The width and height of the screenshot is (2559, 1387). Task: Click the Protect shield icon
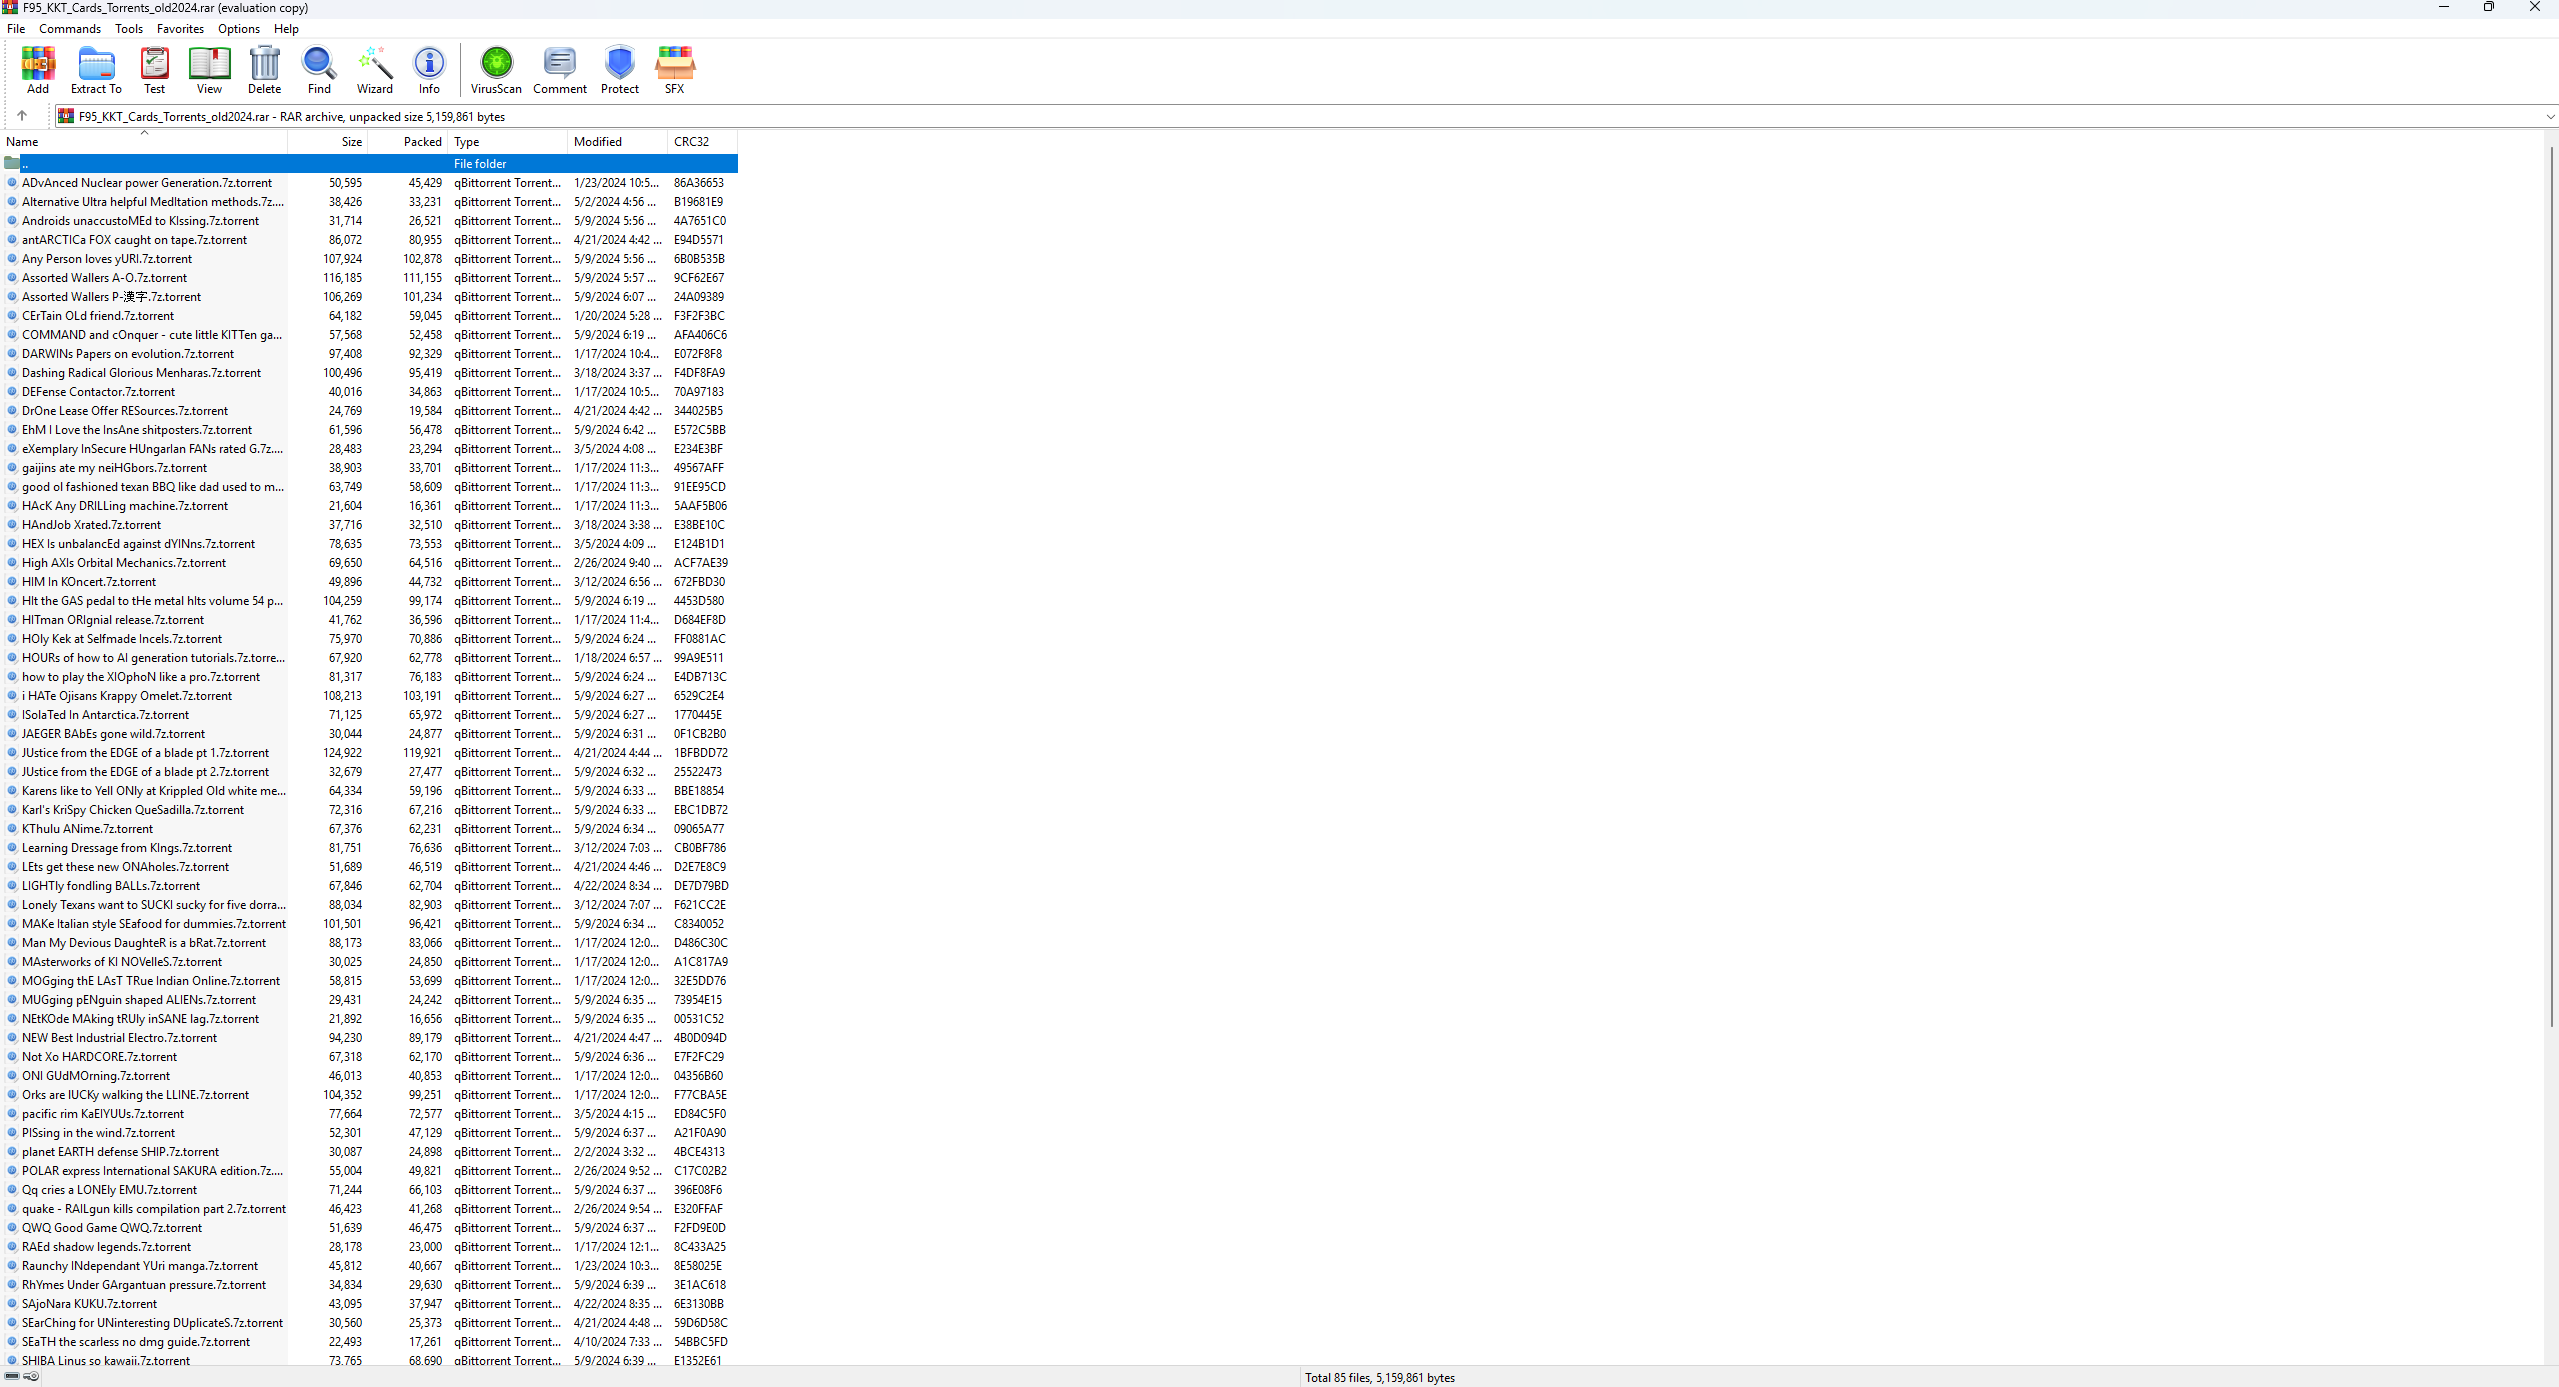620,70
